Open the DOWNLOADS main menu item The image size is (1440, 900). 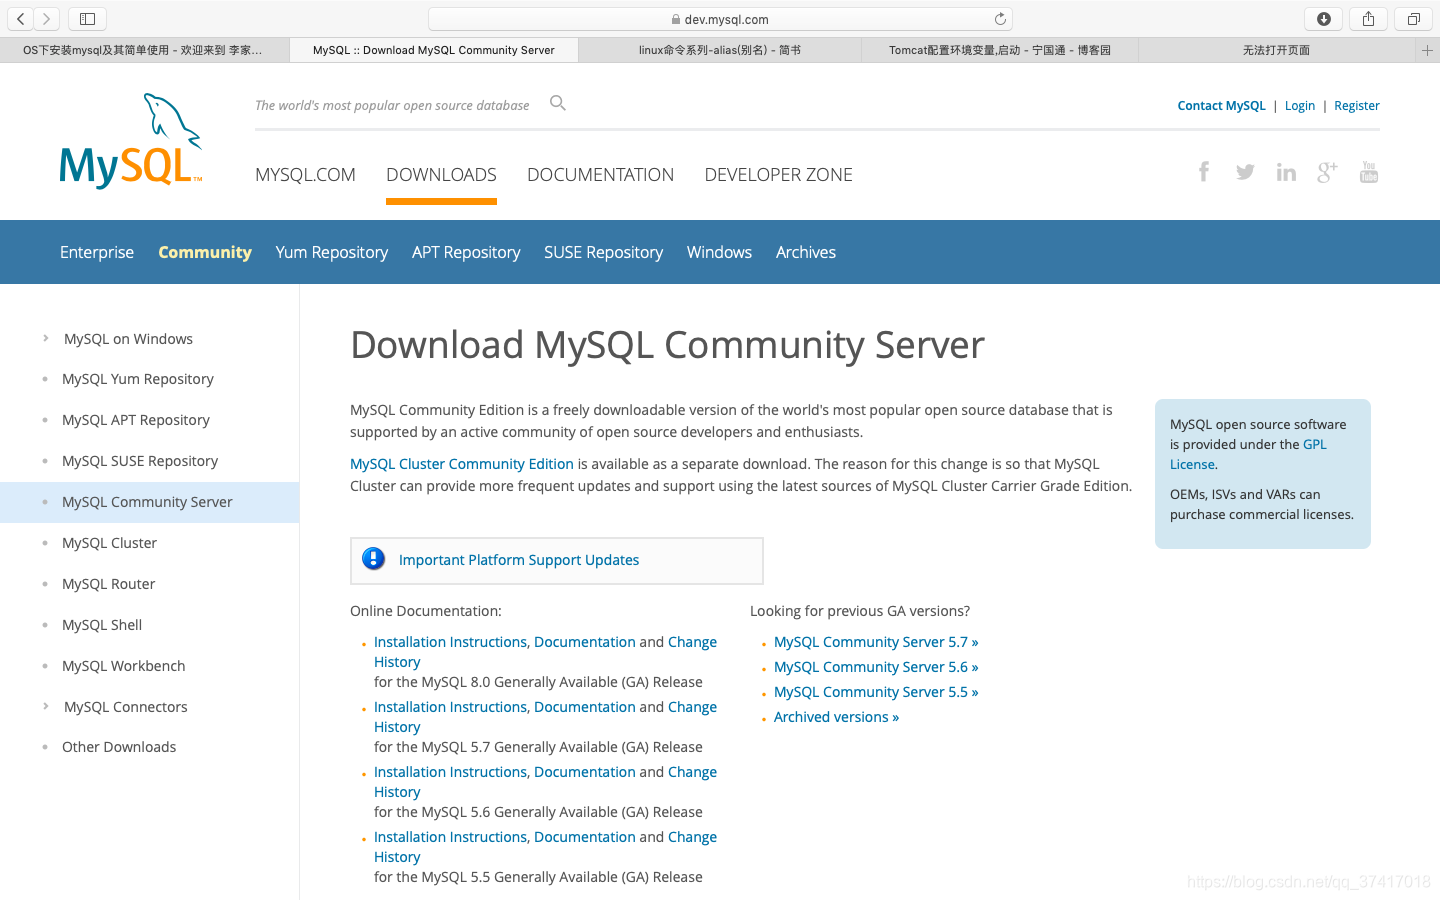[441, 175]
